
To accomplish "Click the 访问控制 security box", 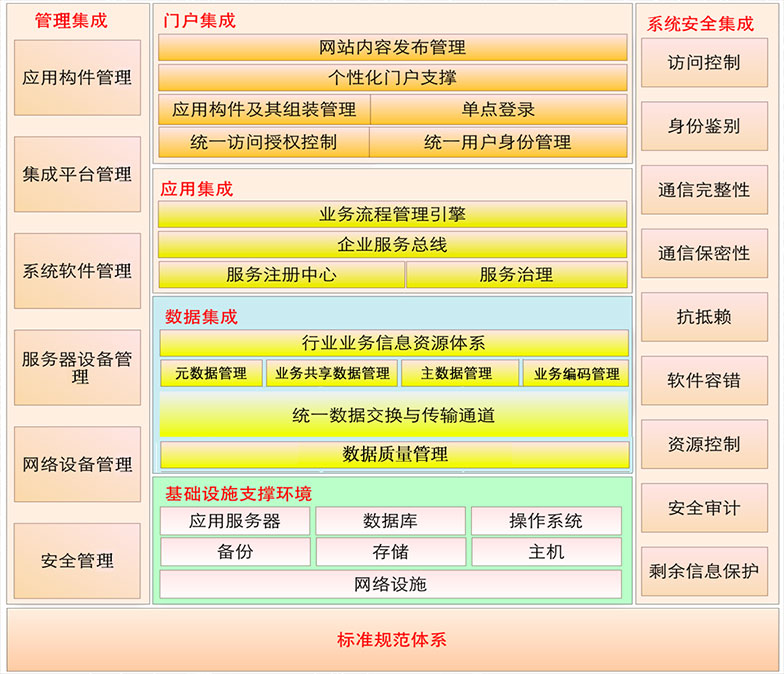I will click(x=704, y=63).
